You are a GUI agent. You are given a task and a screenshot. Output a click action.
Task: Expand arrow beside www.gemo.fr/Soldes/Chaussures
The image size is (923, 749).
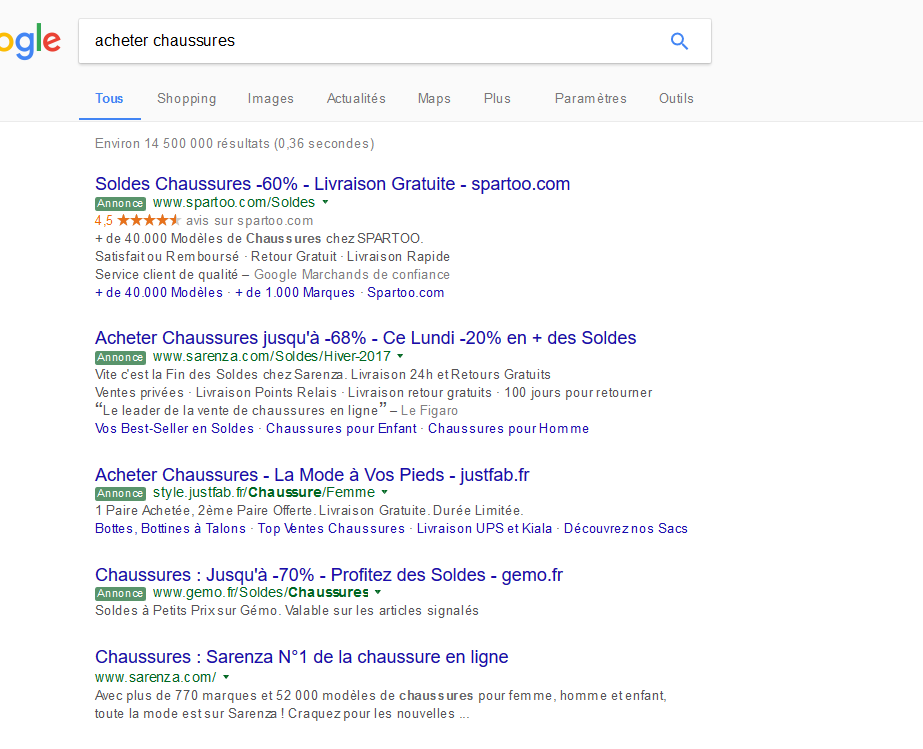(x=378, y=592)
